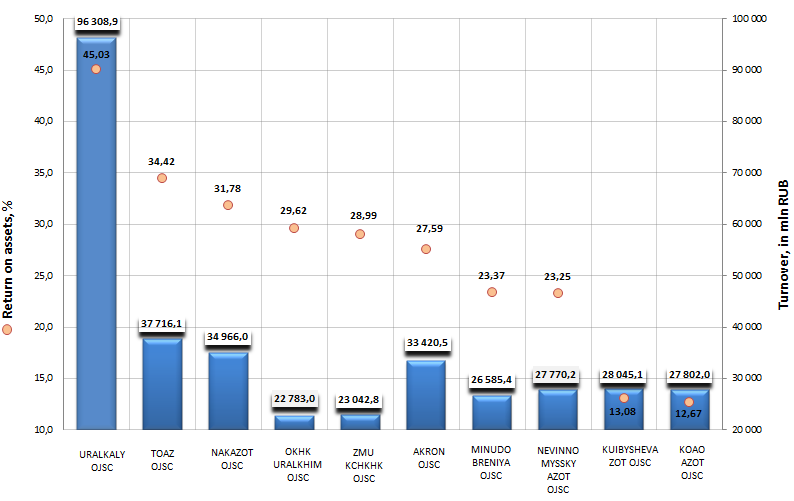Select the orange marker below 23,25
This screenshot has width=794, height=501.
pyautogui.click(x=558, y=293)
